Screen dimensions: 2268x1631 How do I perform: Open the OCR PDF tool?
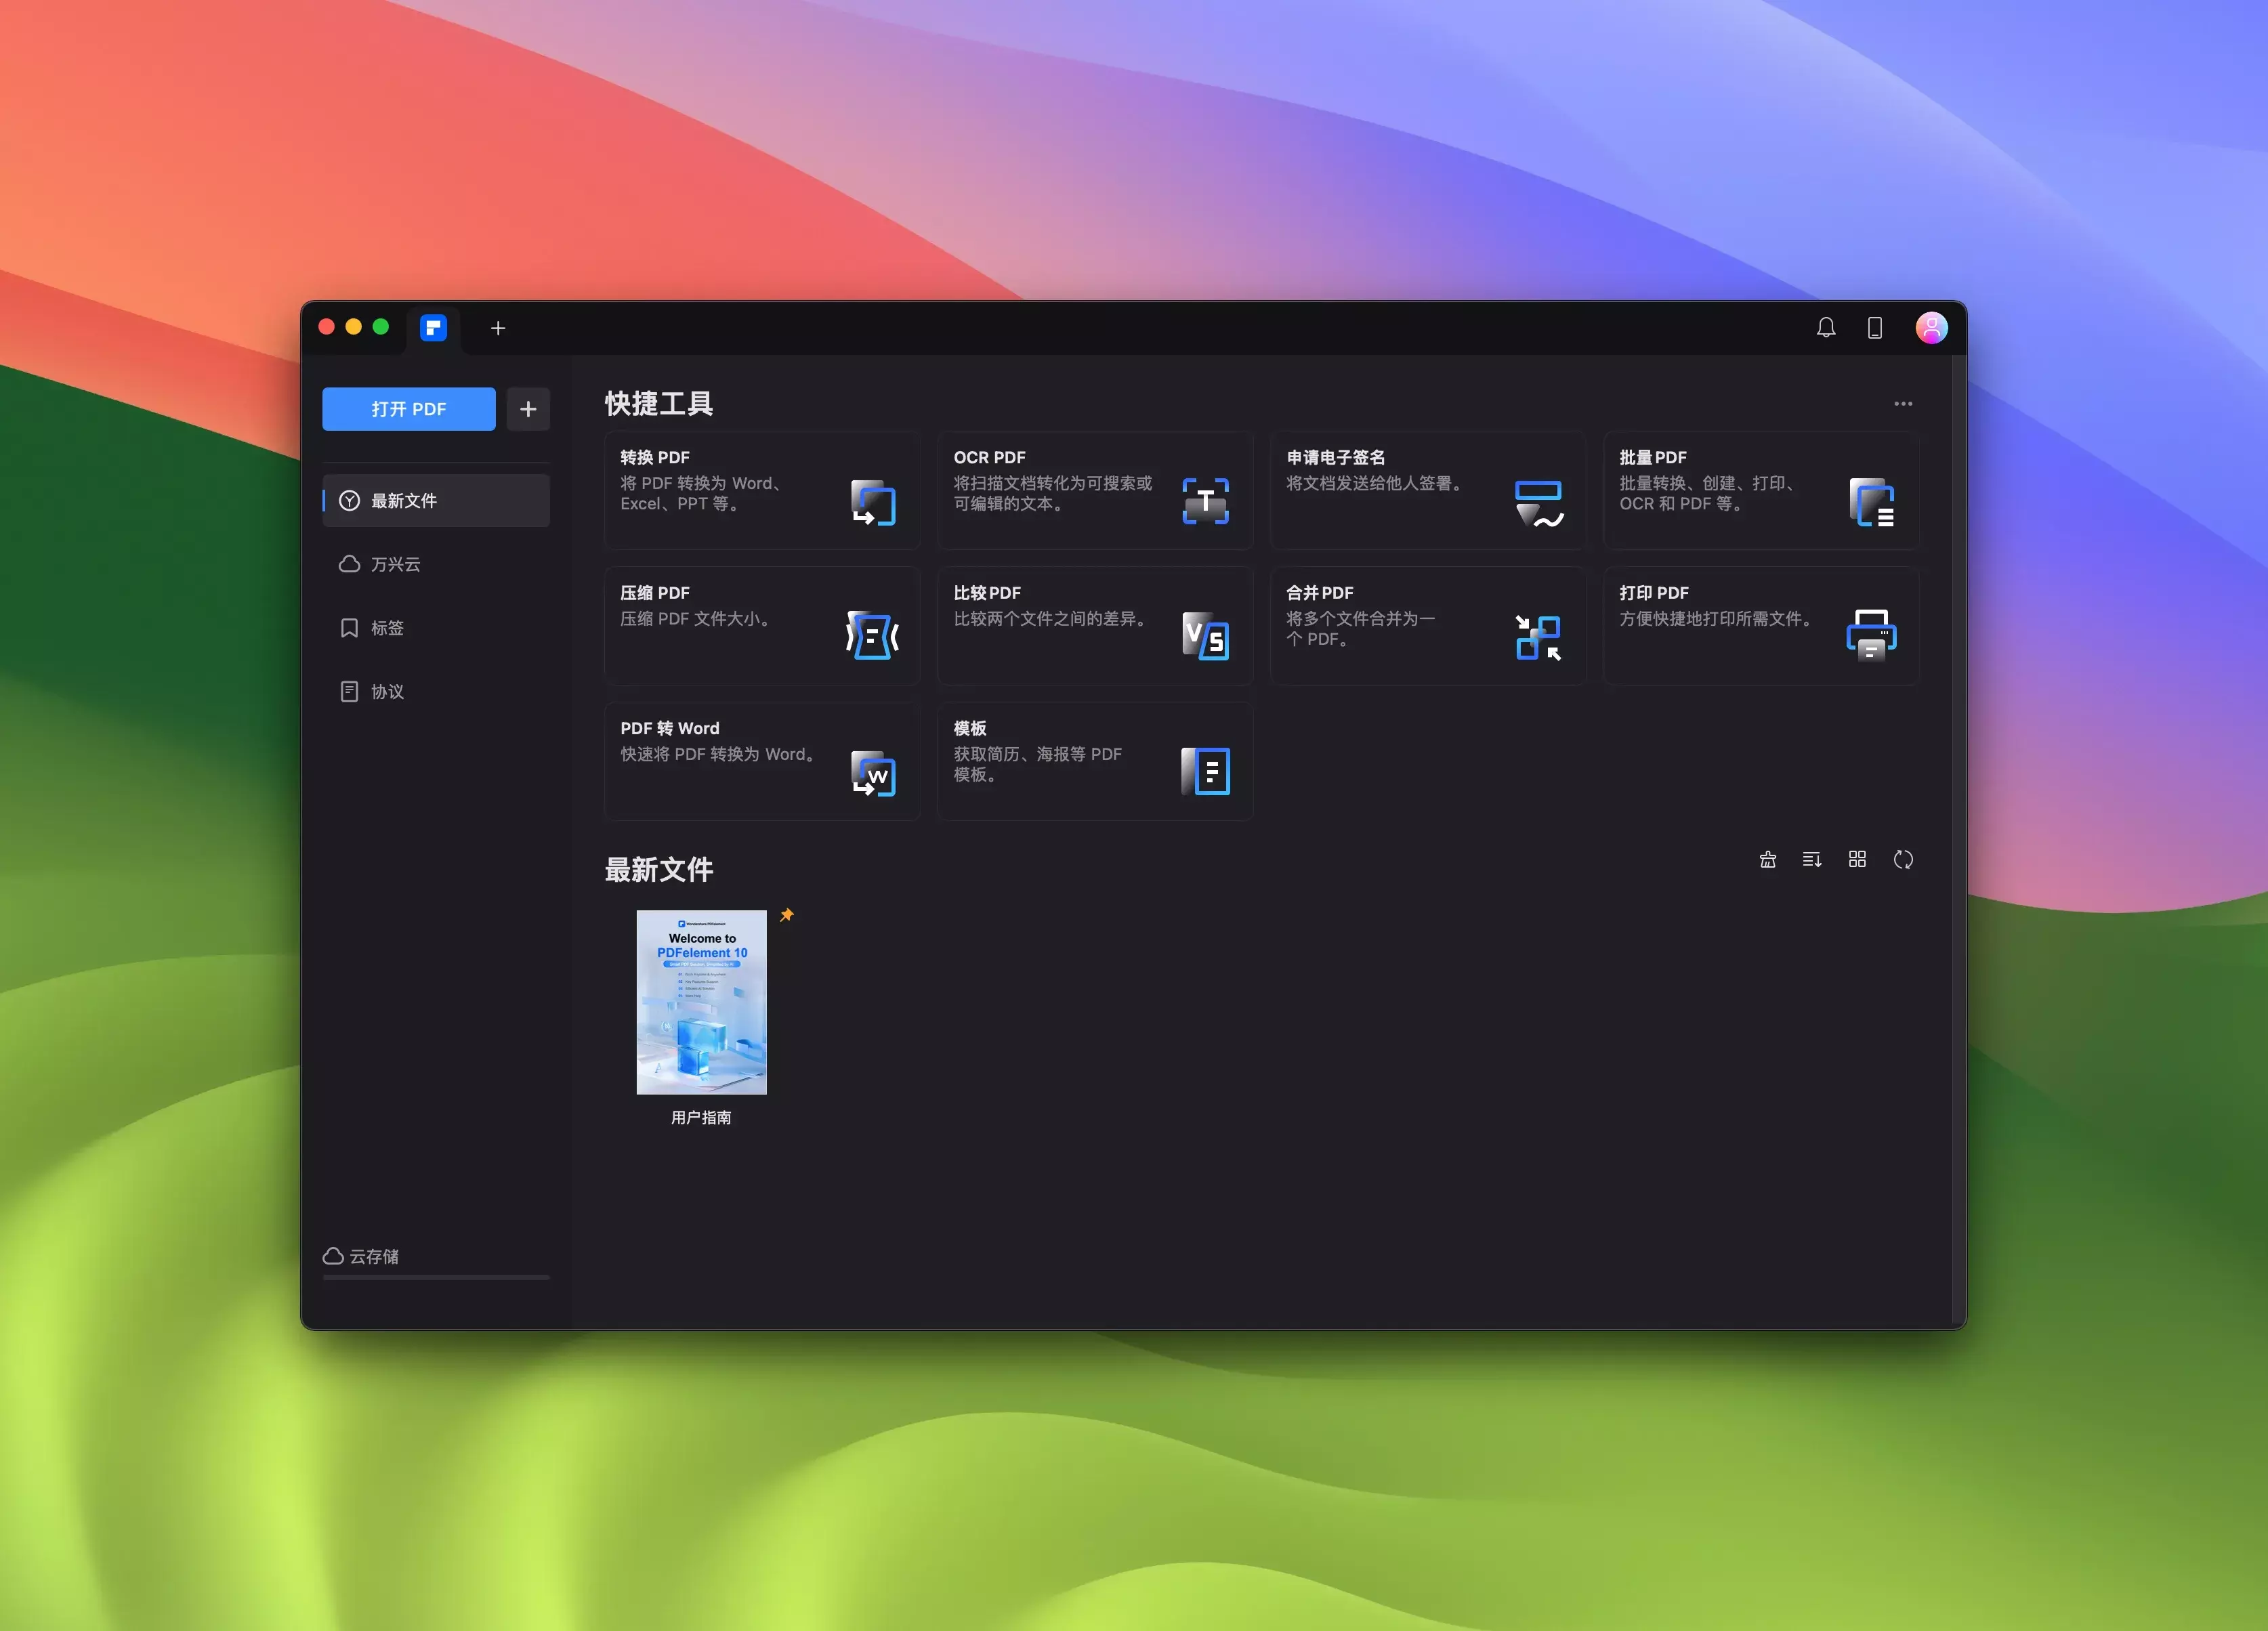pyautogui.click(x=1094, y=490)
